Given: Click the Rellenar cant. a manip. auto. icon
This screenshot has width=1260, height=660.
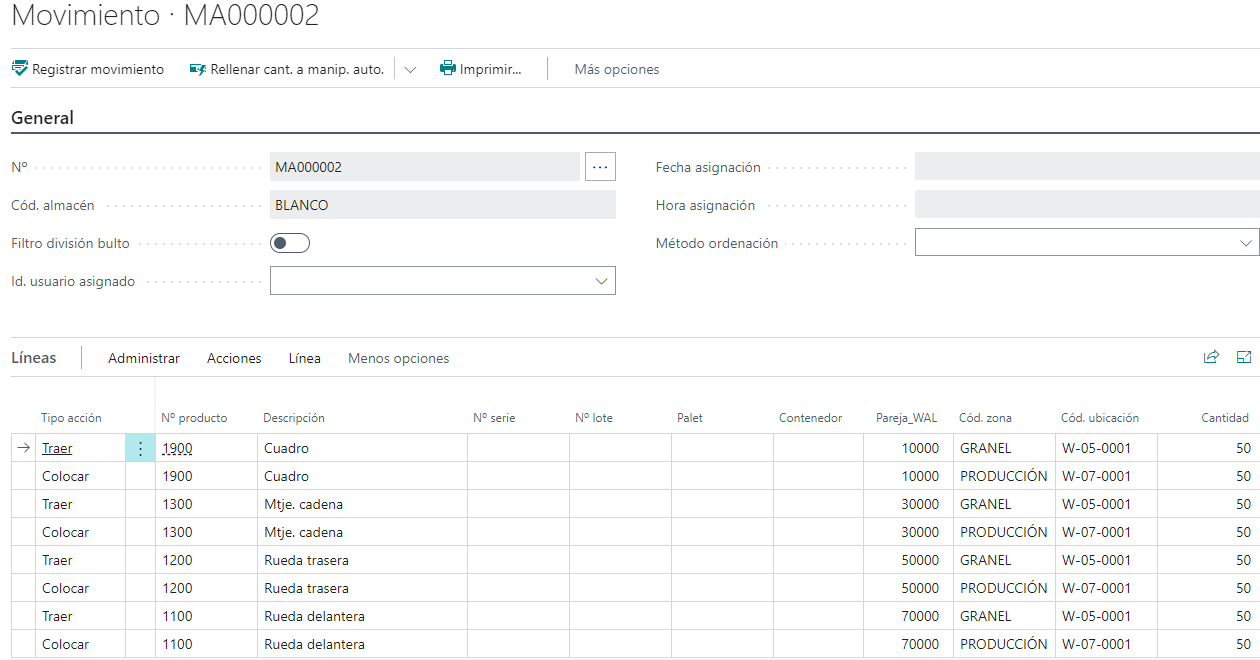Looking at the screenshot, I should (x=198, y=69).
